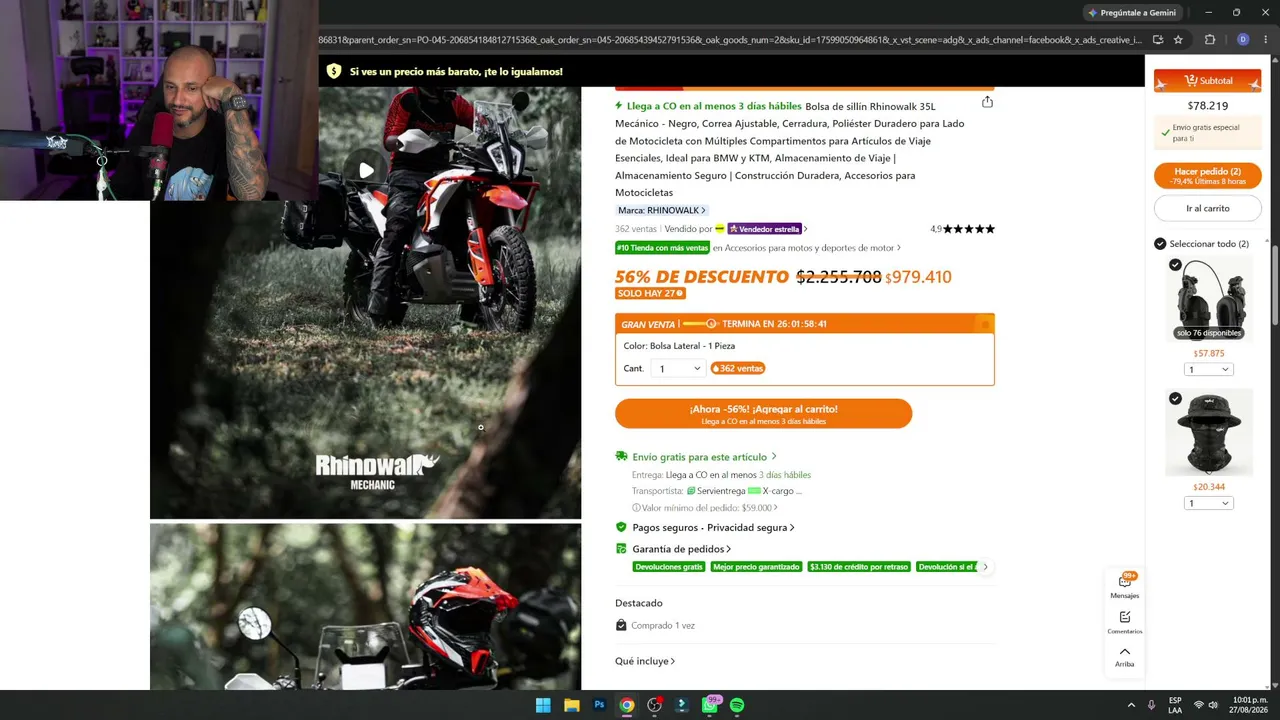
Task: Click the shield icon in price-match banner
Action: click(x=334, y=71)
